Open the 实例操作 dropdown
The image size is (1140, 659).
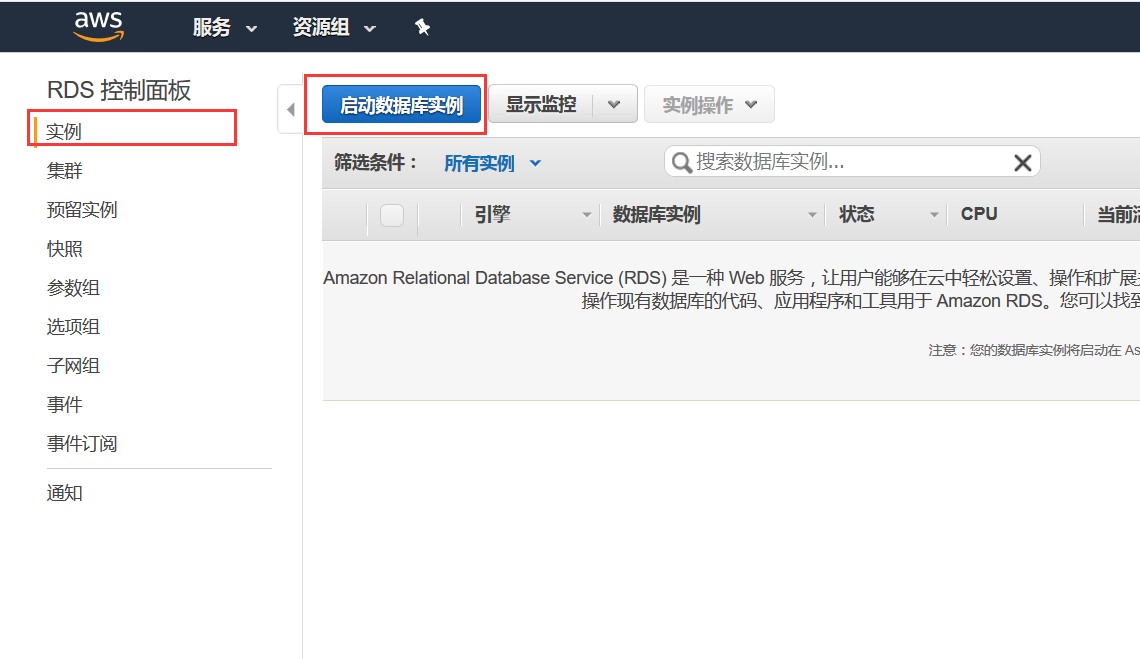coord(709,105)
